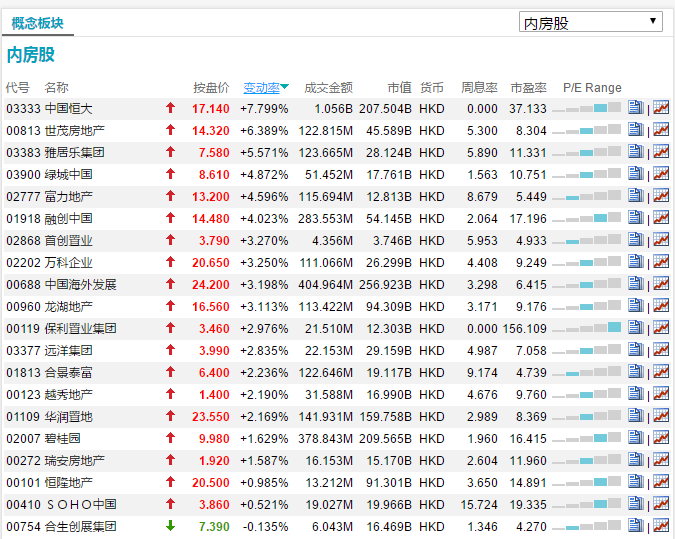Click the P/E Range column header
Screen dimensions: 675x539
(592, 88)
